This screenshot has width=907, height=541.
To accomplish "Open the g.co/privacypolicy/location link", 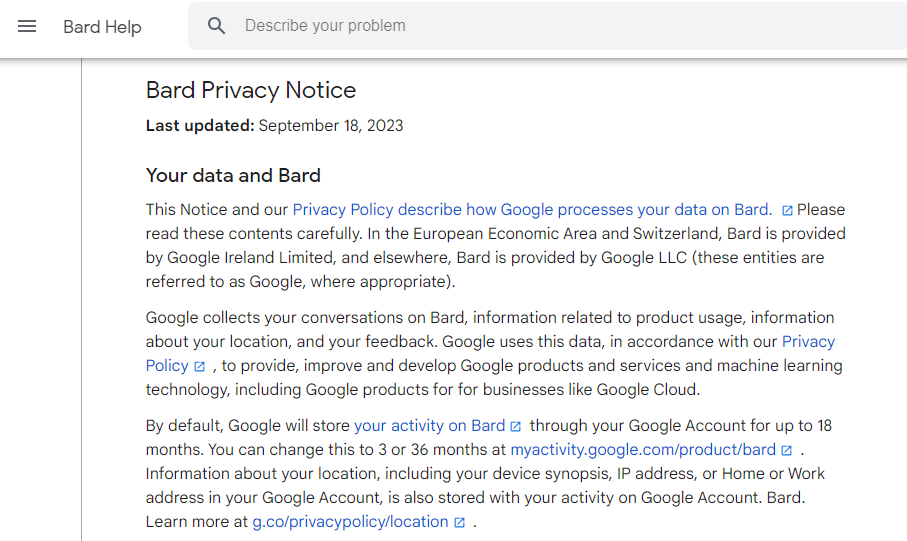I will (x=351, y=522).
